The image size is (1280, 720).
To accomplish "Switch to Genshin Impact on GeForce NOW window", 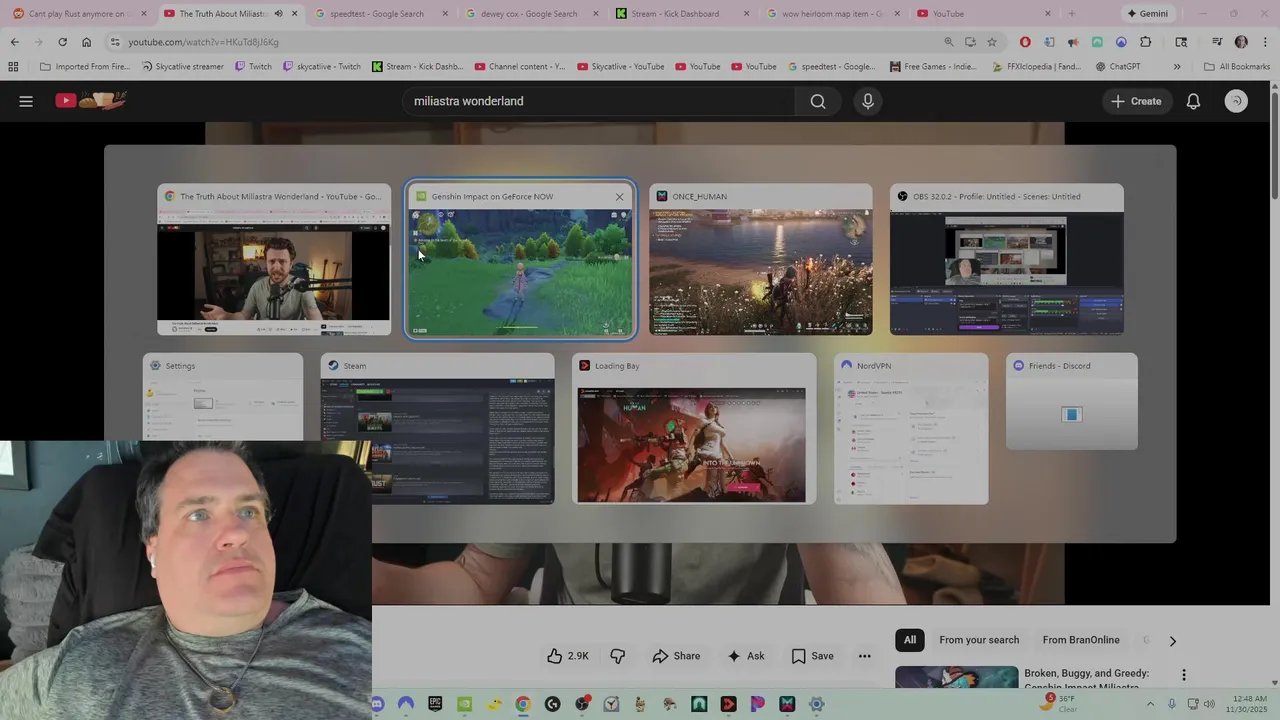I will pyautogui.click(x=520, y=260).
